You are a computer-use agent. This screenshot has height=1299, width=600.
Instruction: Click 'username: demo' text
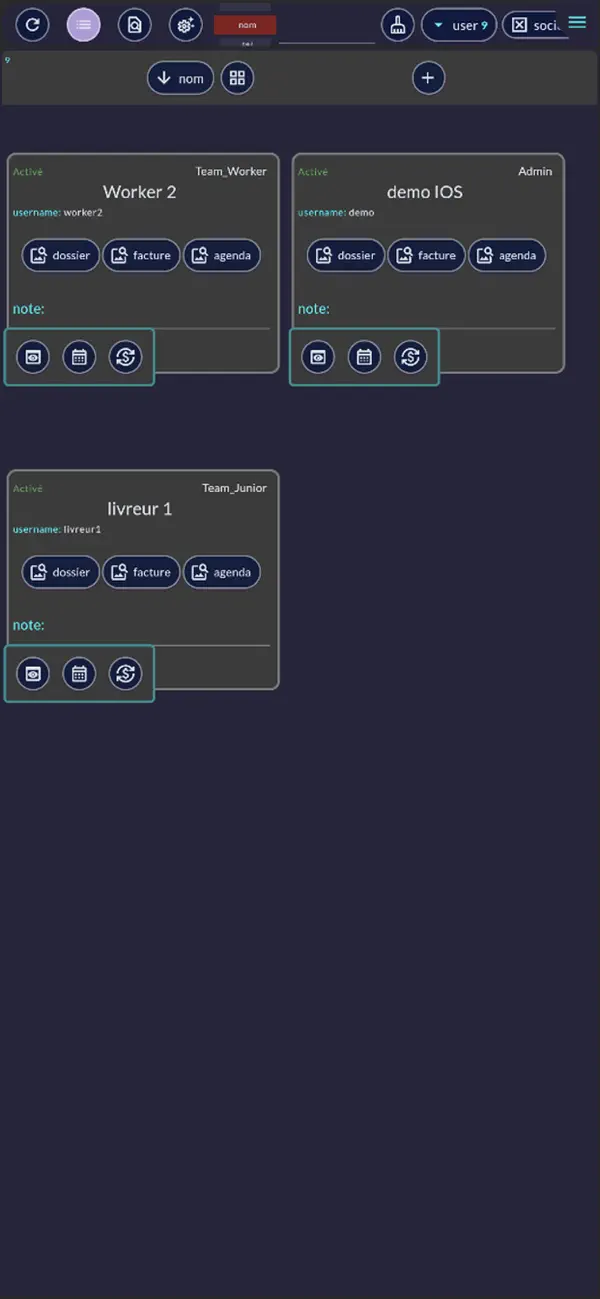point(336,213)
